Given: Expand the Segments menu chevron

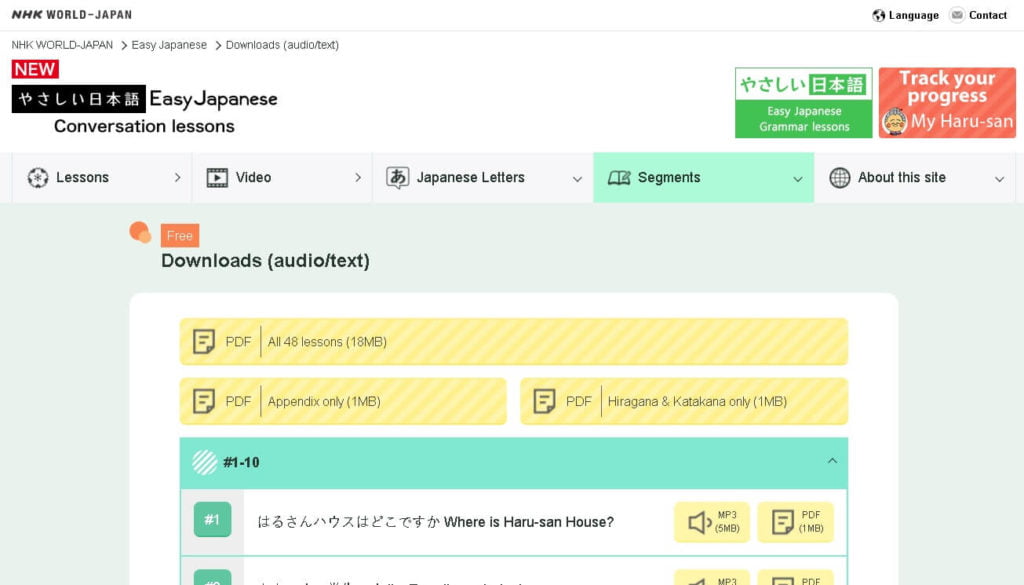Looking at the screenshot, I should coord(797,179).
